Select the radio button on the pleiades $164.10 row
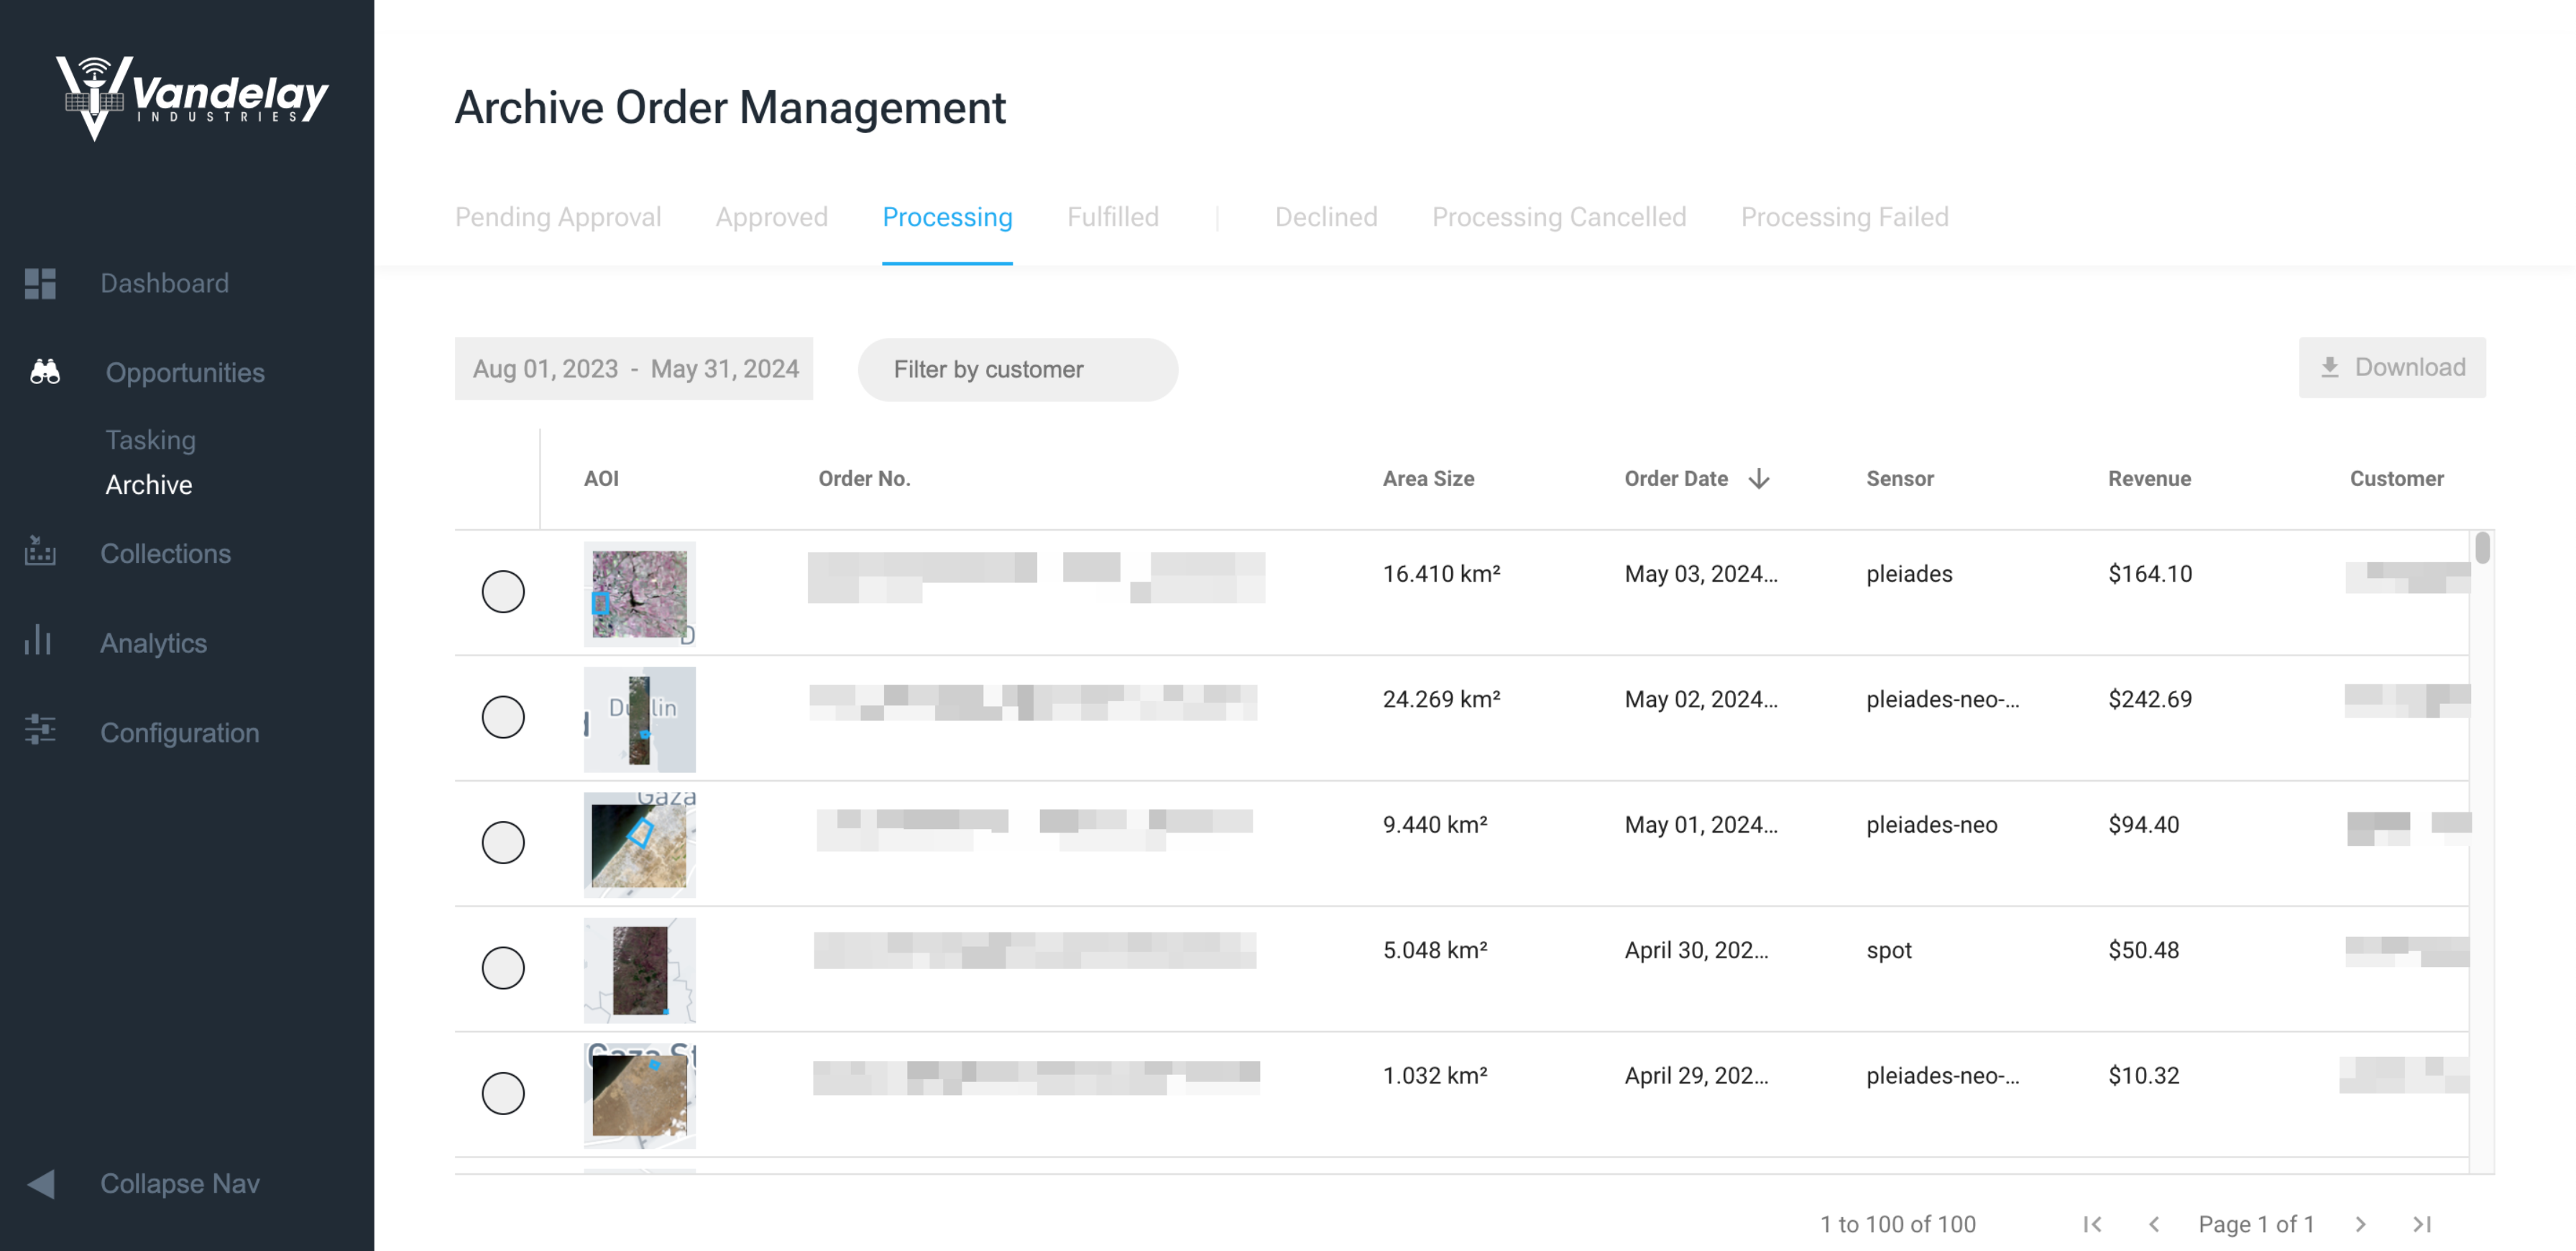The height and width of the screenshot is (1251, 2576). pos(504,591)
